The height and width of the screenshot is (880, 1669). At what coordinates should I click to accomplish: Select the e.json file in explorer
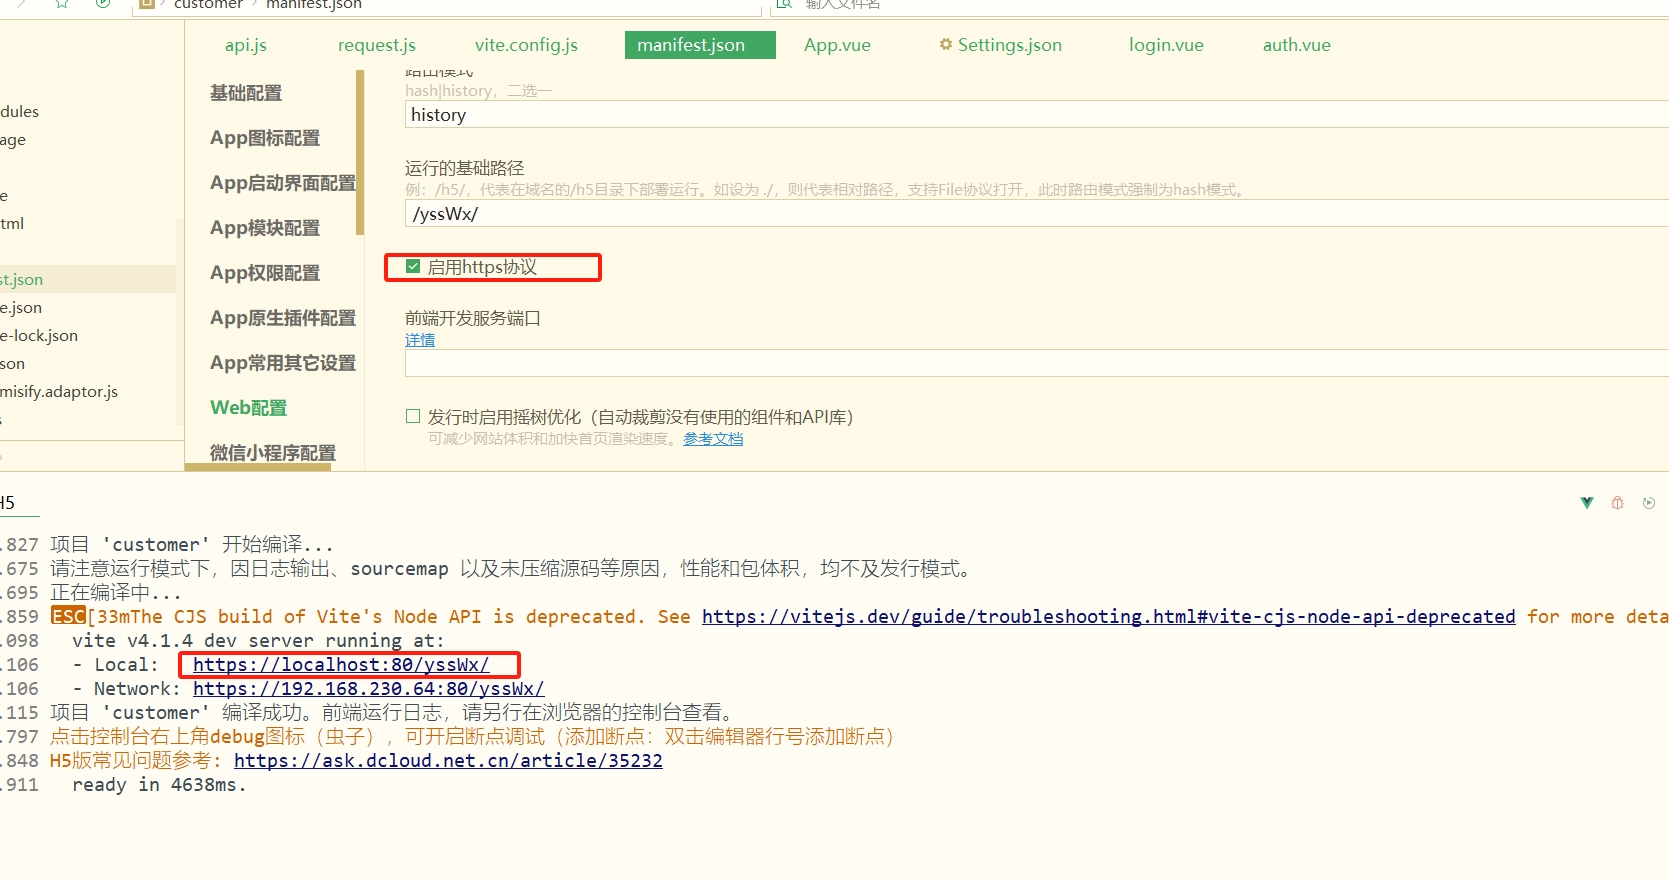pos(22,307)
